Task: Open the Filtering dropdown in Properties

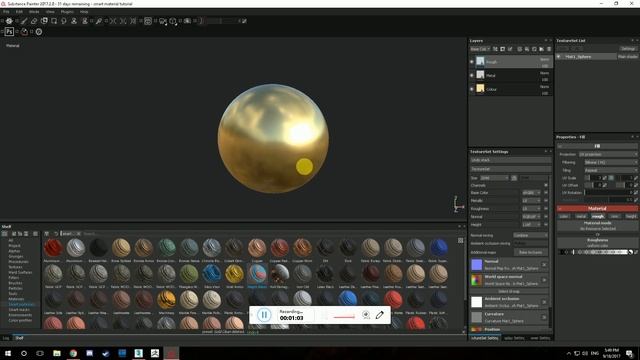Action: 611,162
